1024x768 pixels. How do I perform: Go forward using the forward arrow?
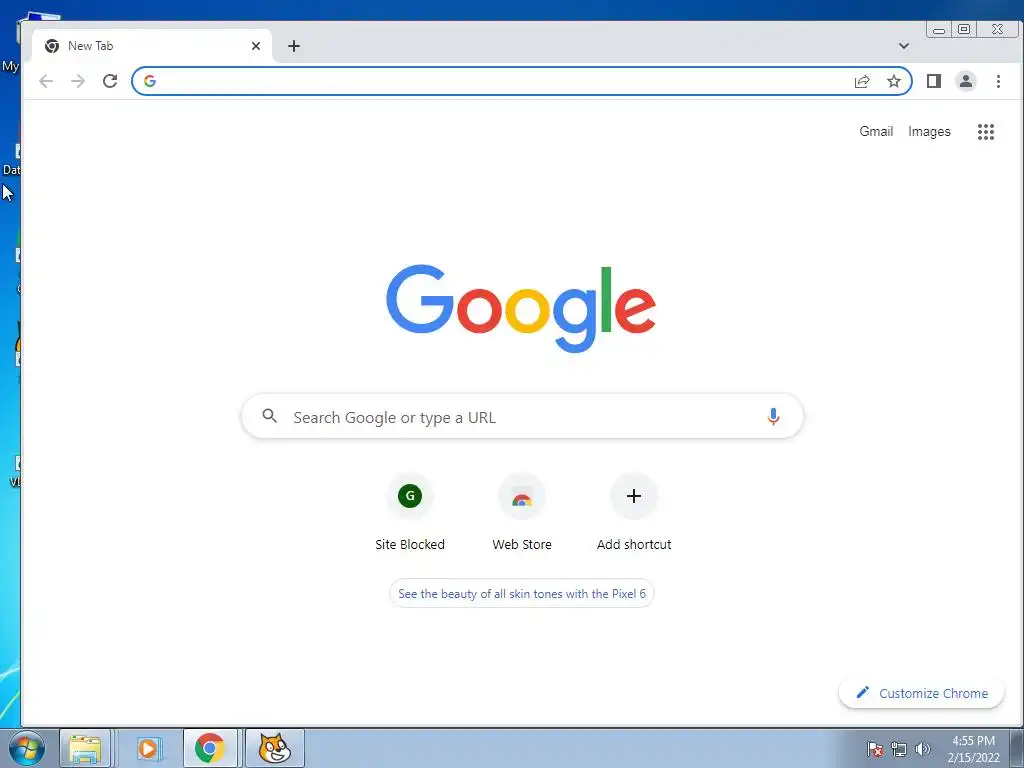[x=78, y=81]
